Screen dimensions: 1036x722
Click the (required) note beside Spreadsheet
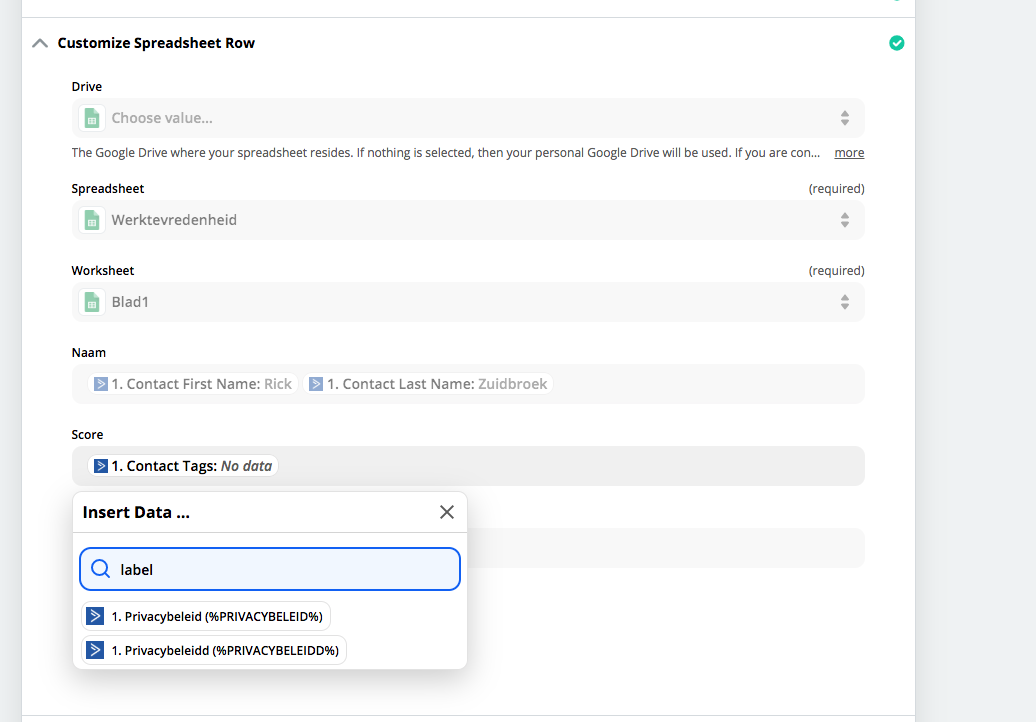coord(836,189)
